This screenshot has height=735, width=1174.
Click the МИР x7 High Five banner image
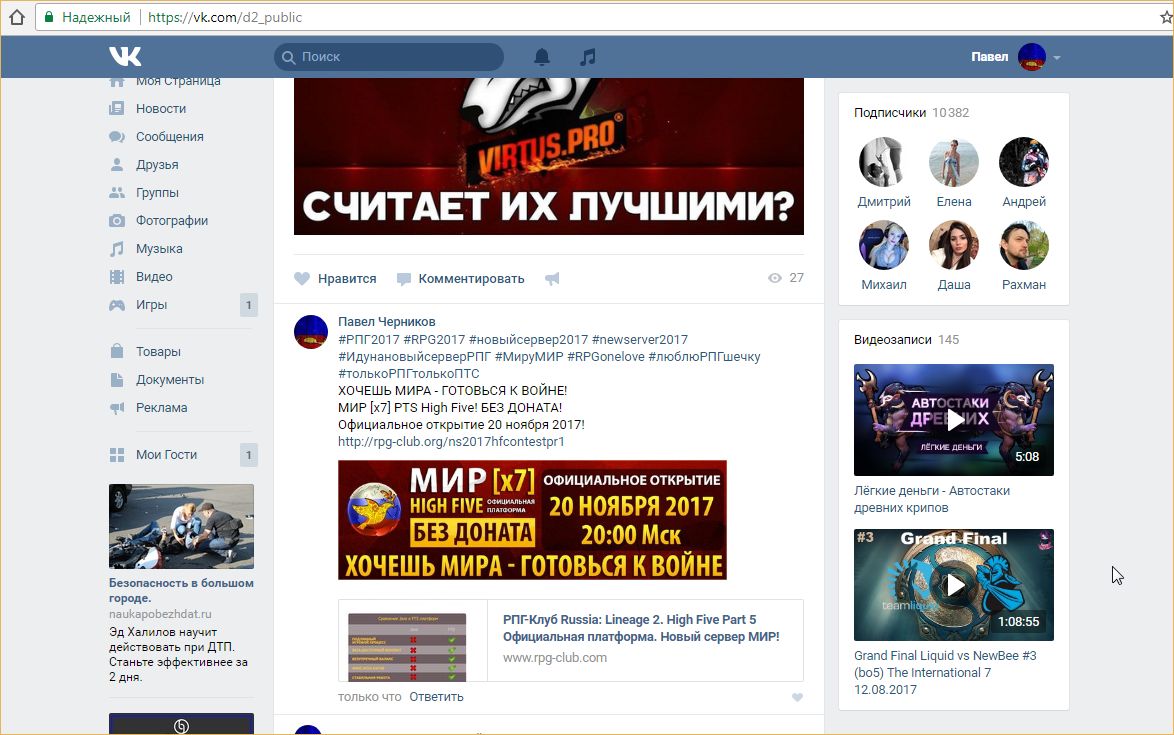pyautogui.click(x=532, y=520)
